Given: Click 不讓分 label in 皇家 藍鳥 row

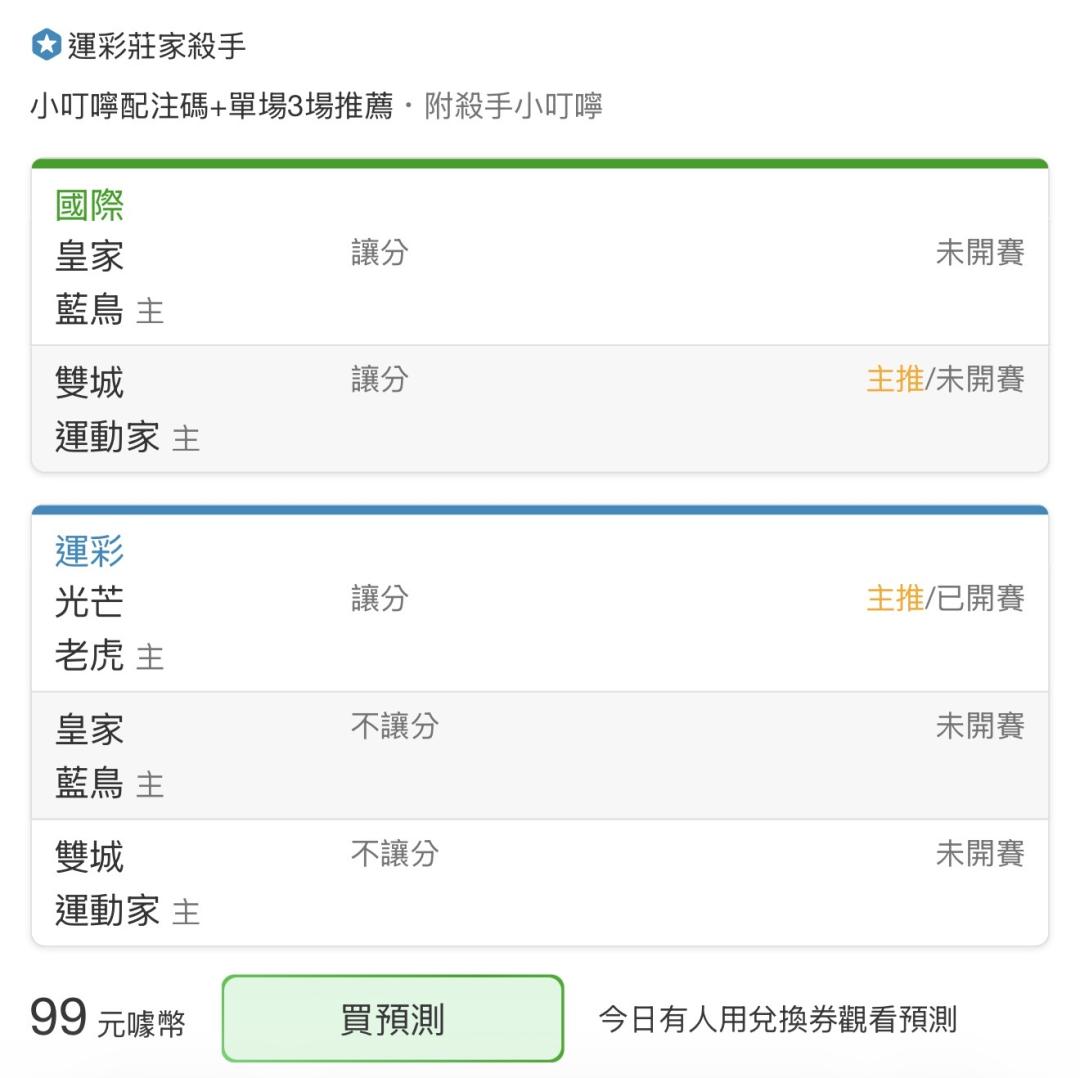Looking at the screenshot, I should pyautogui.click(x=395, y=726).
